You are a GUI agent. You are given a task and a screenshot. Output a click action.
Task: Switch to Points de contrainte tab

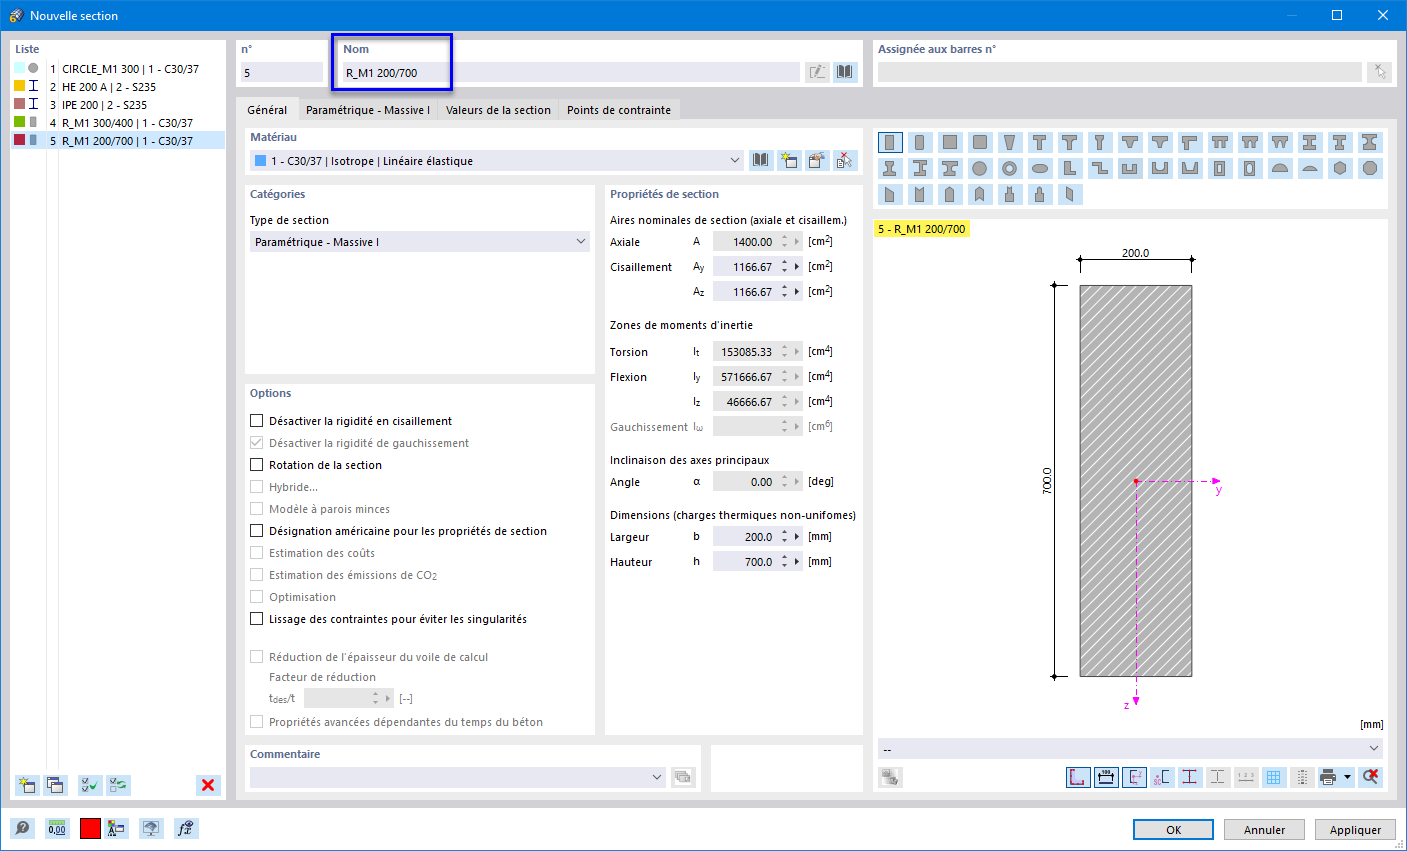pos(619,110)
